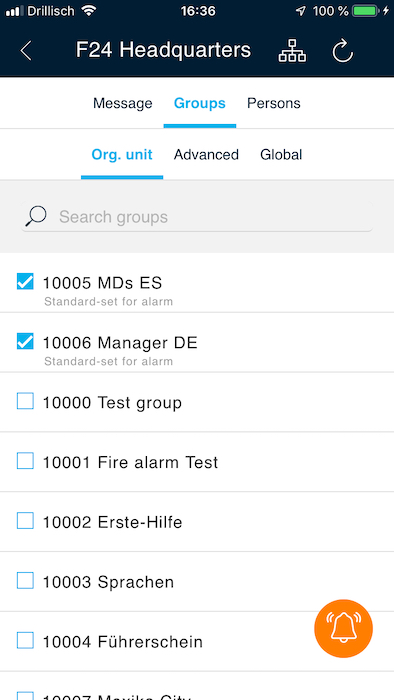Image resolution: width=394 pixels, height=700 pixels.
Task: Select the 10004 Führerschein group label
Action: 123,642
